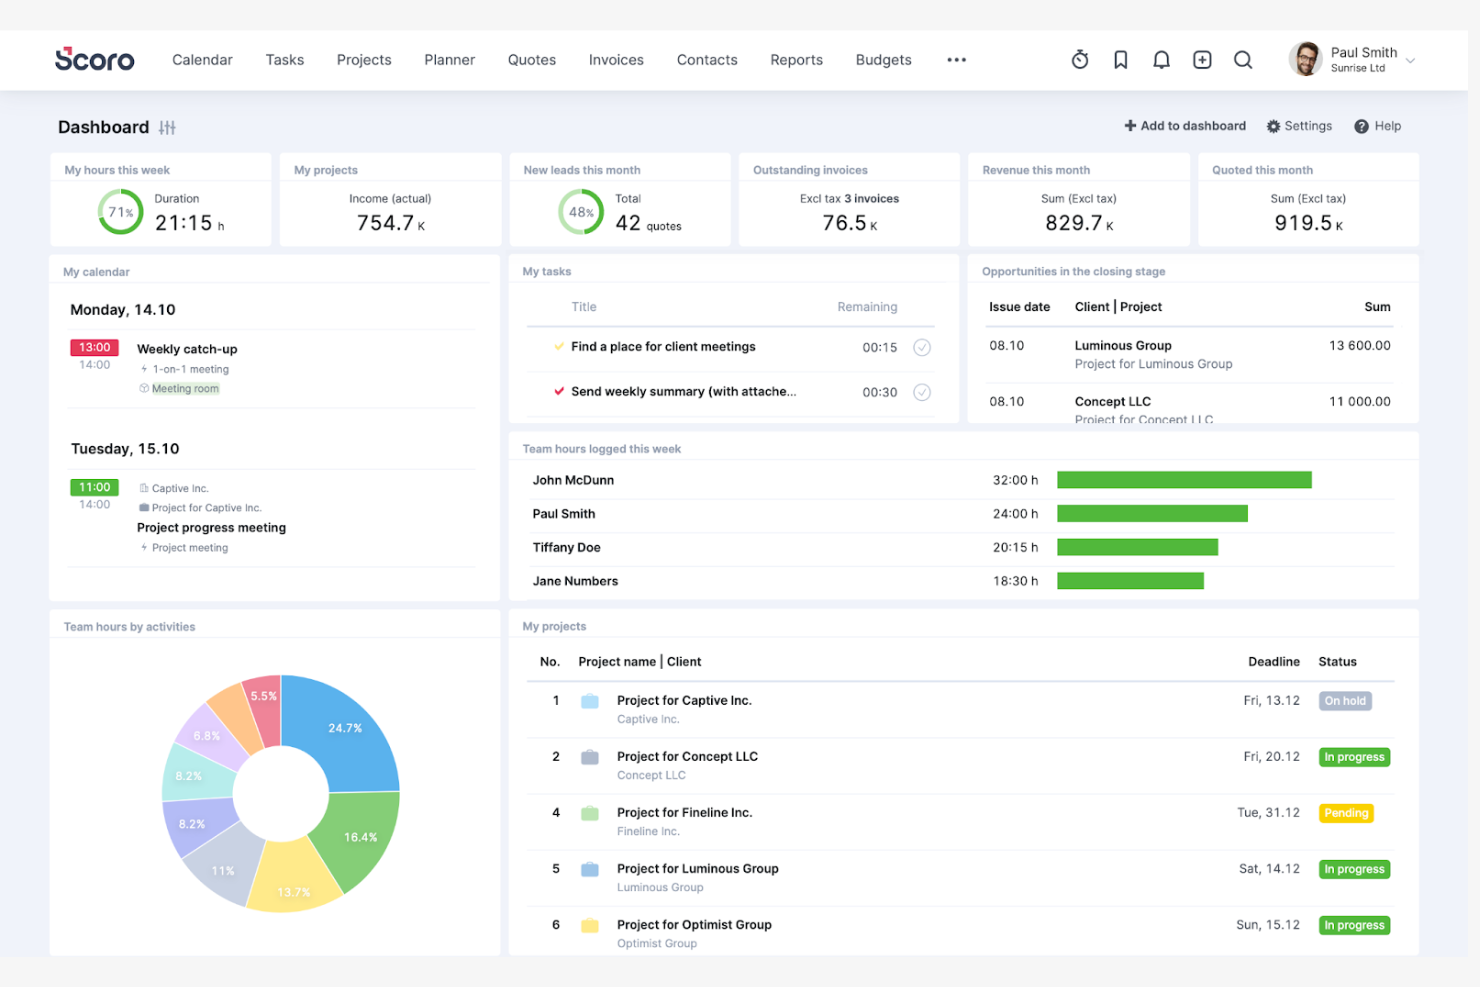Click the Scoro logo
Screen dimensions: 1480x987
coord(94,59)
